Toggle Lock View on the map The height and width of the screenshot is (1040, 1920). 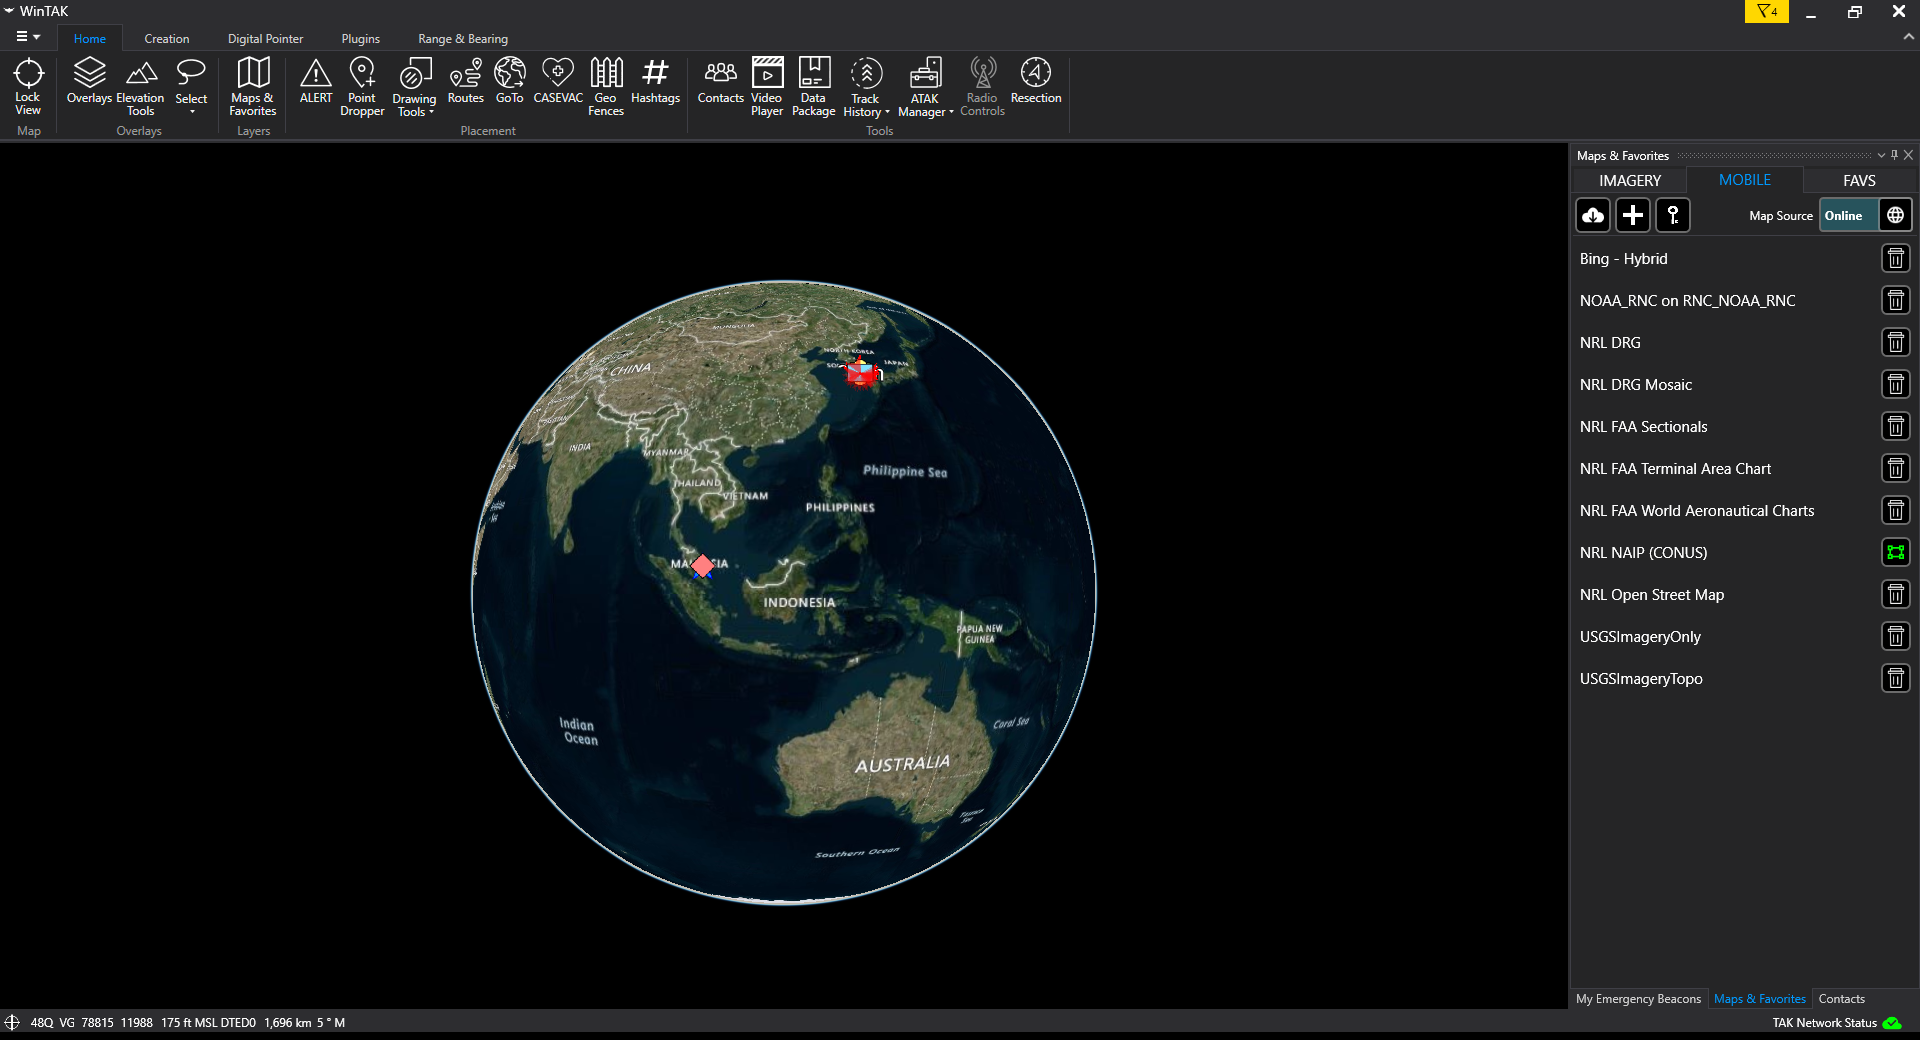(x=28, y=87)
